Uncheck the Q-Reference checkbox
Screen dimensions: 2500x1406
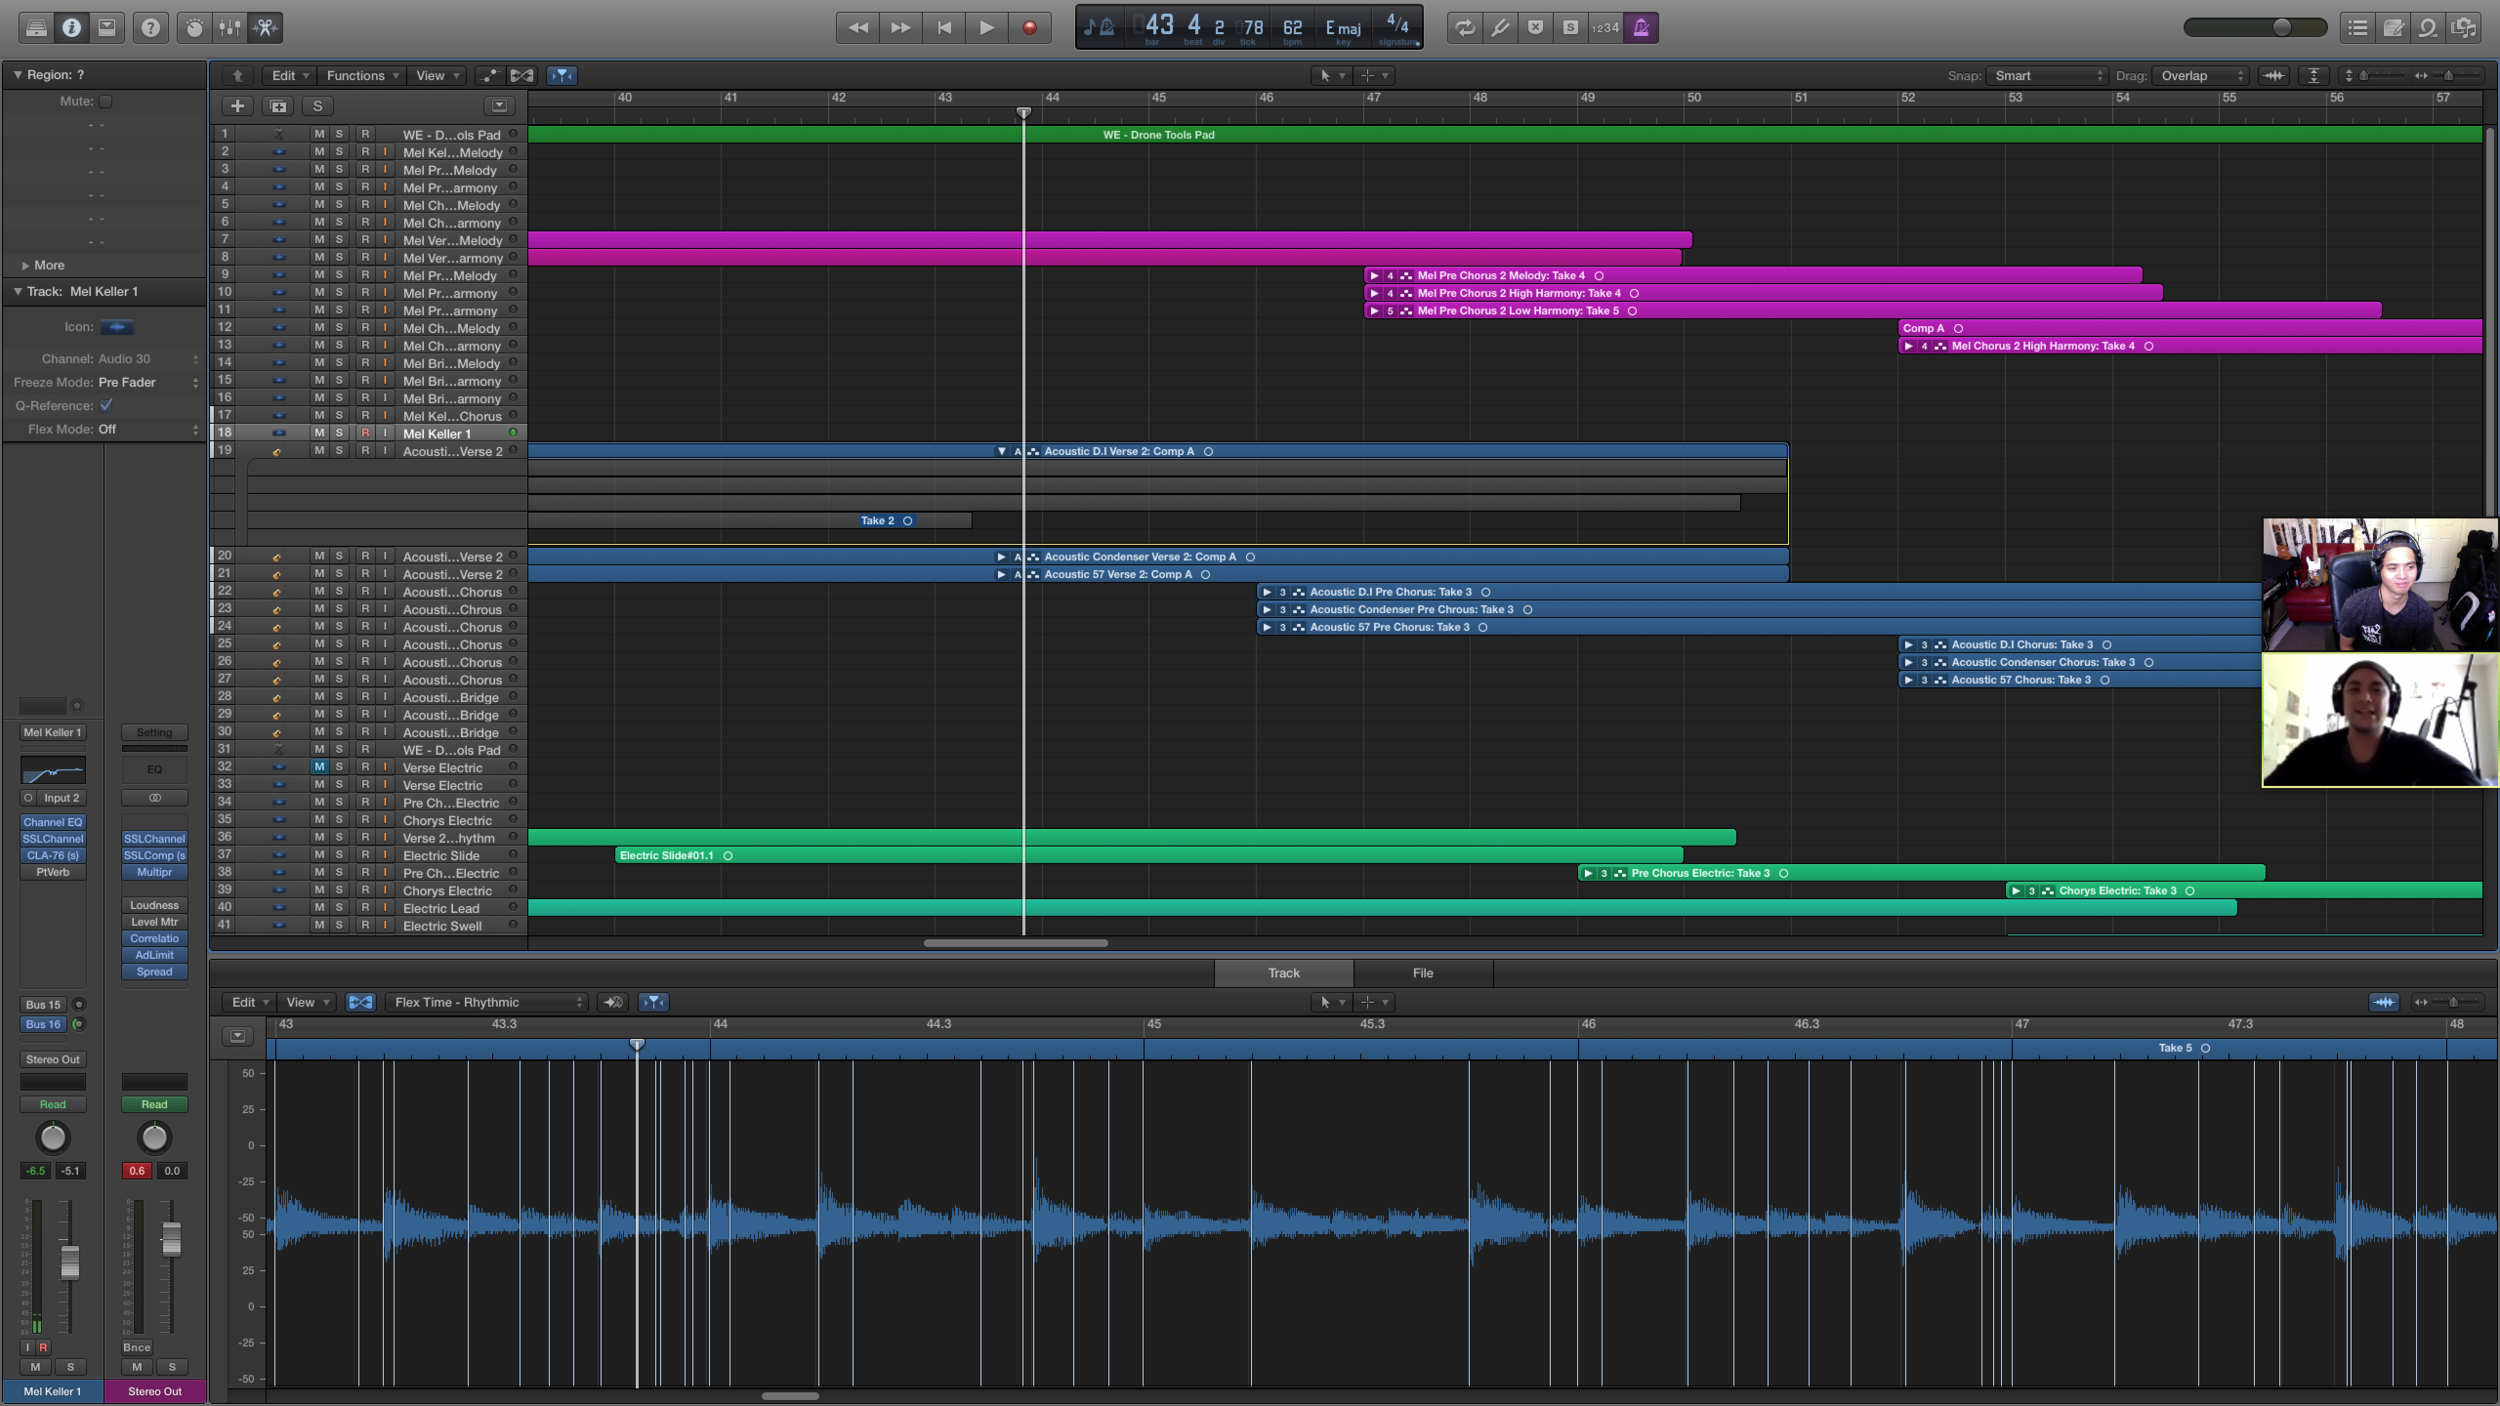coord(107,405)
